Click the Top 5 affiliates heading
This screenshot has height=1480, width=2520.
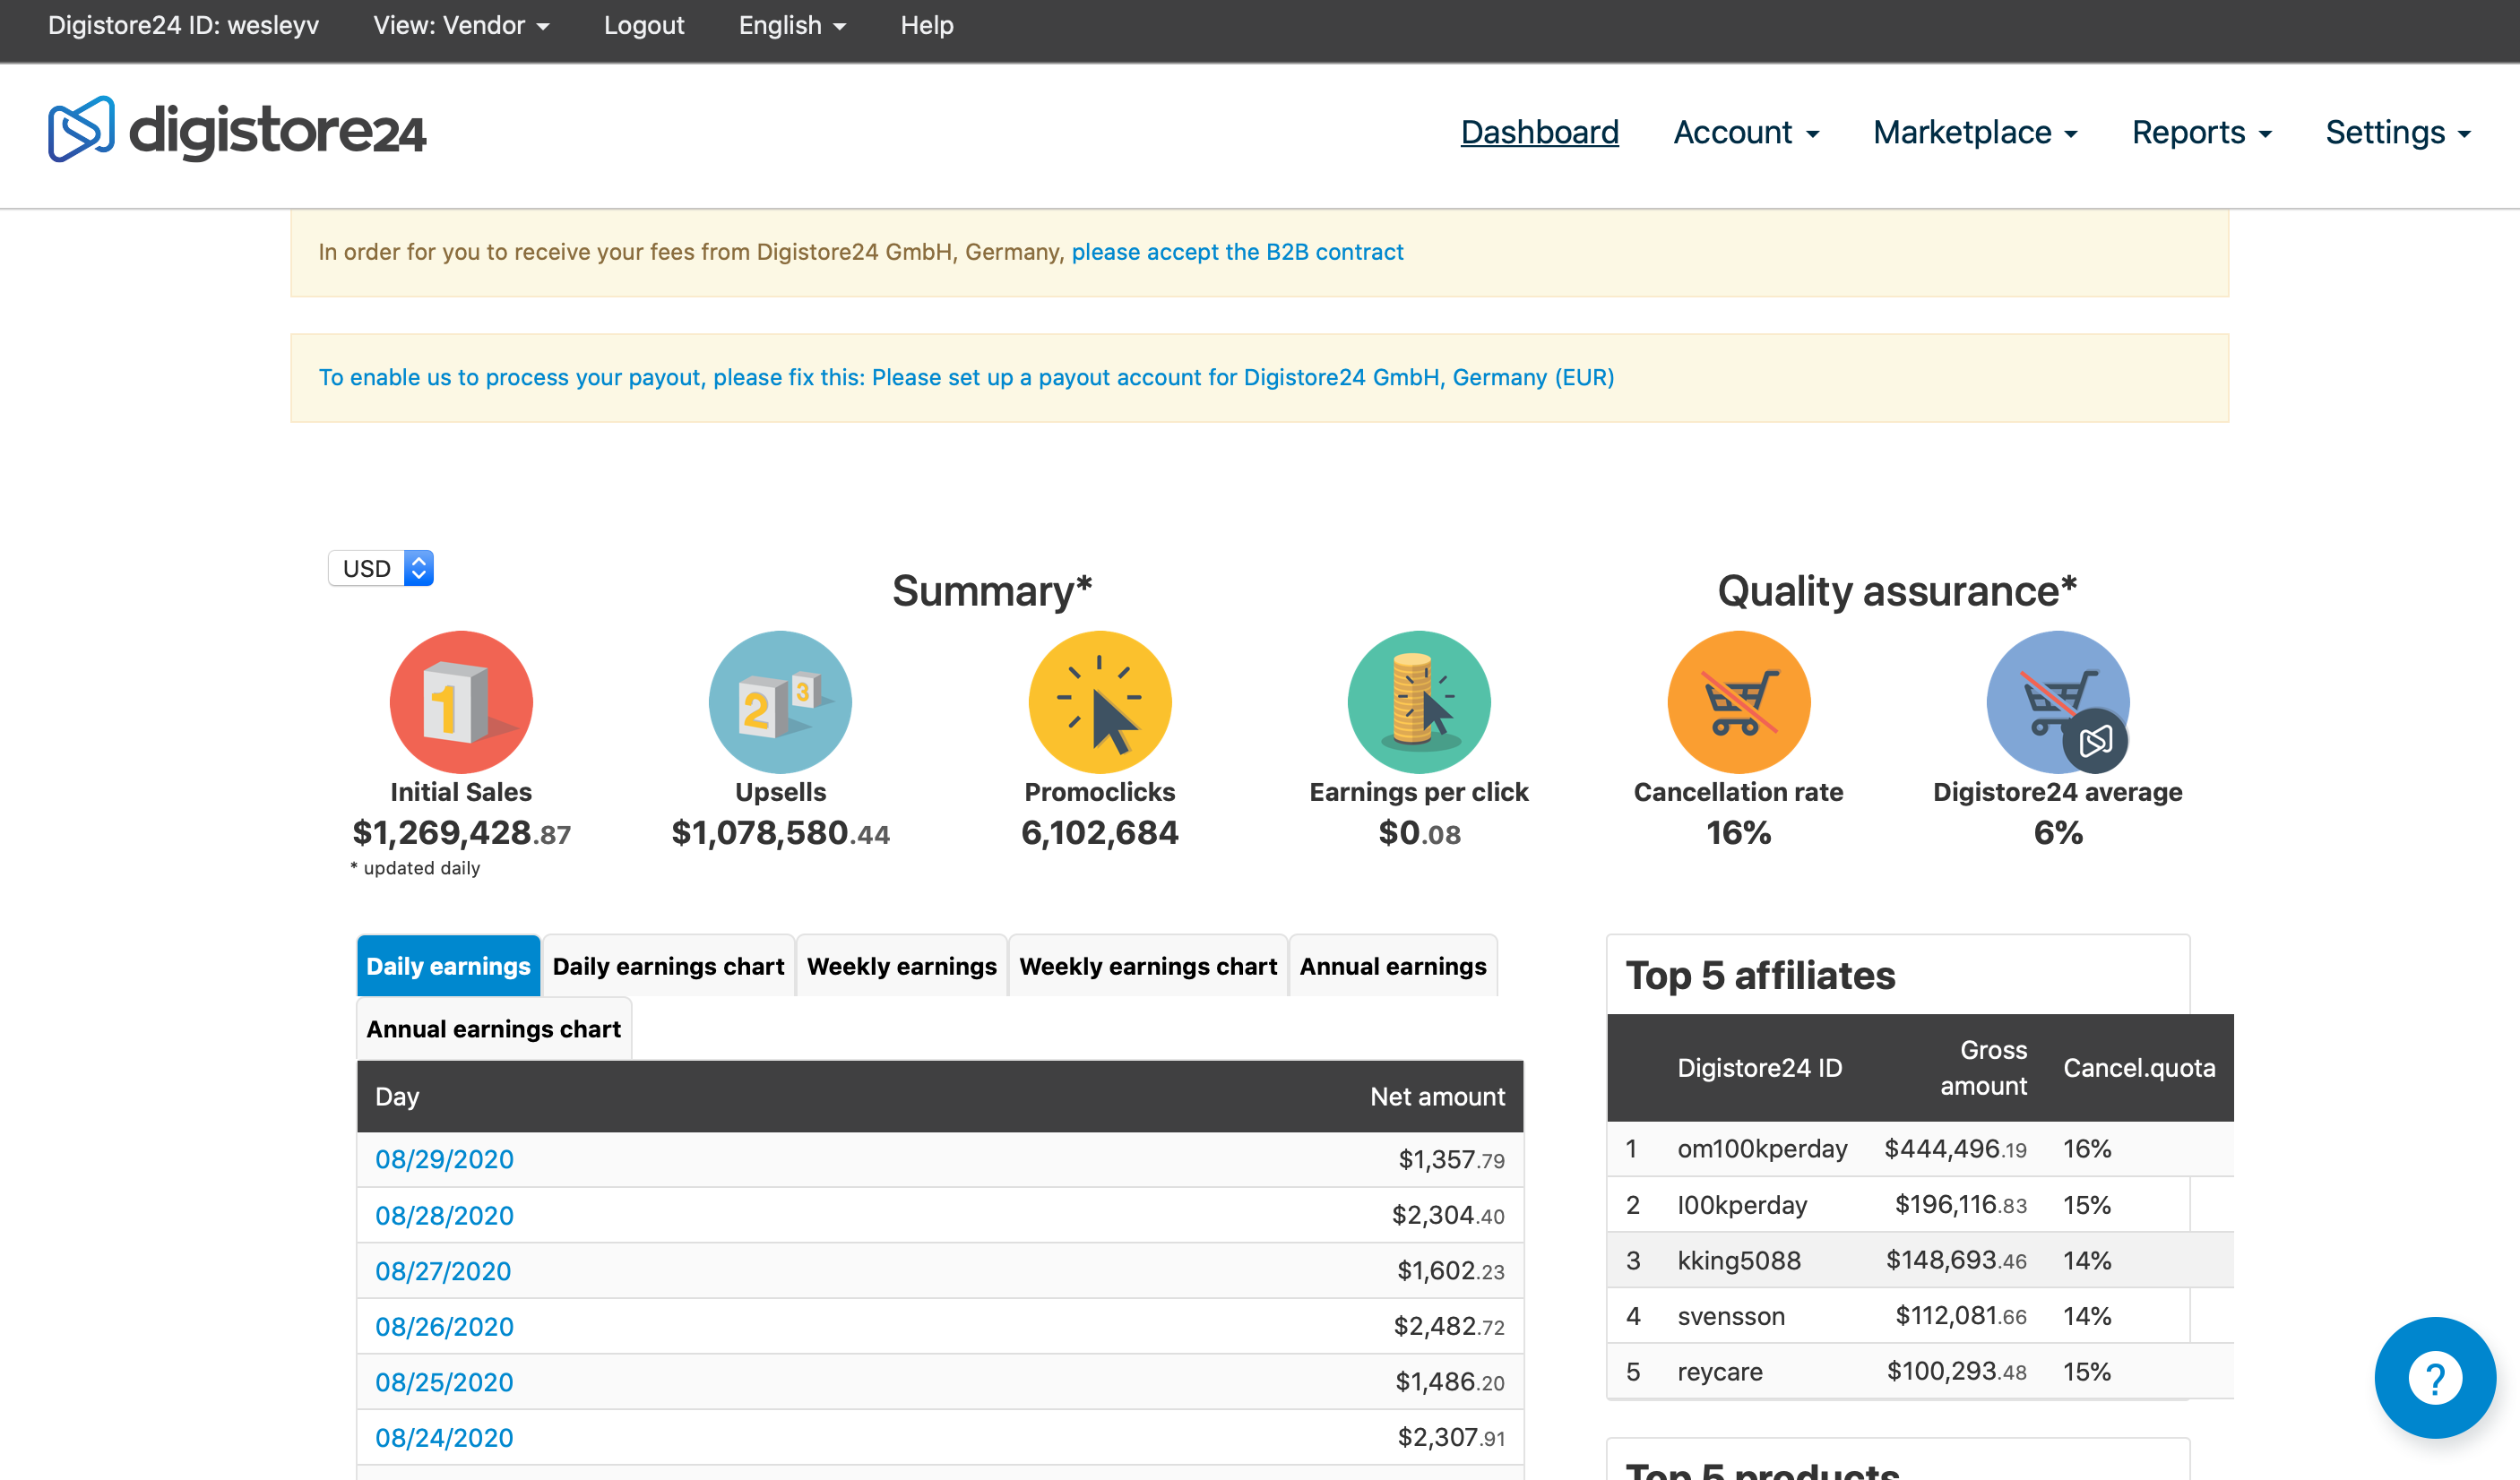[x=1760, y=975]
